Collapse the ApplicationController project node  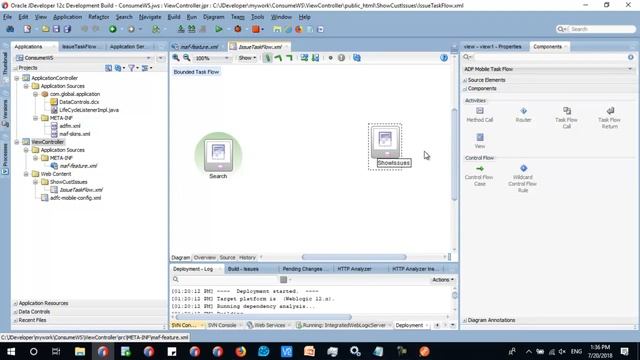tap(17, 78)
